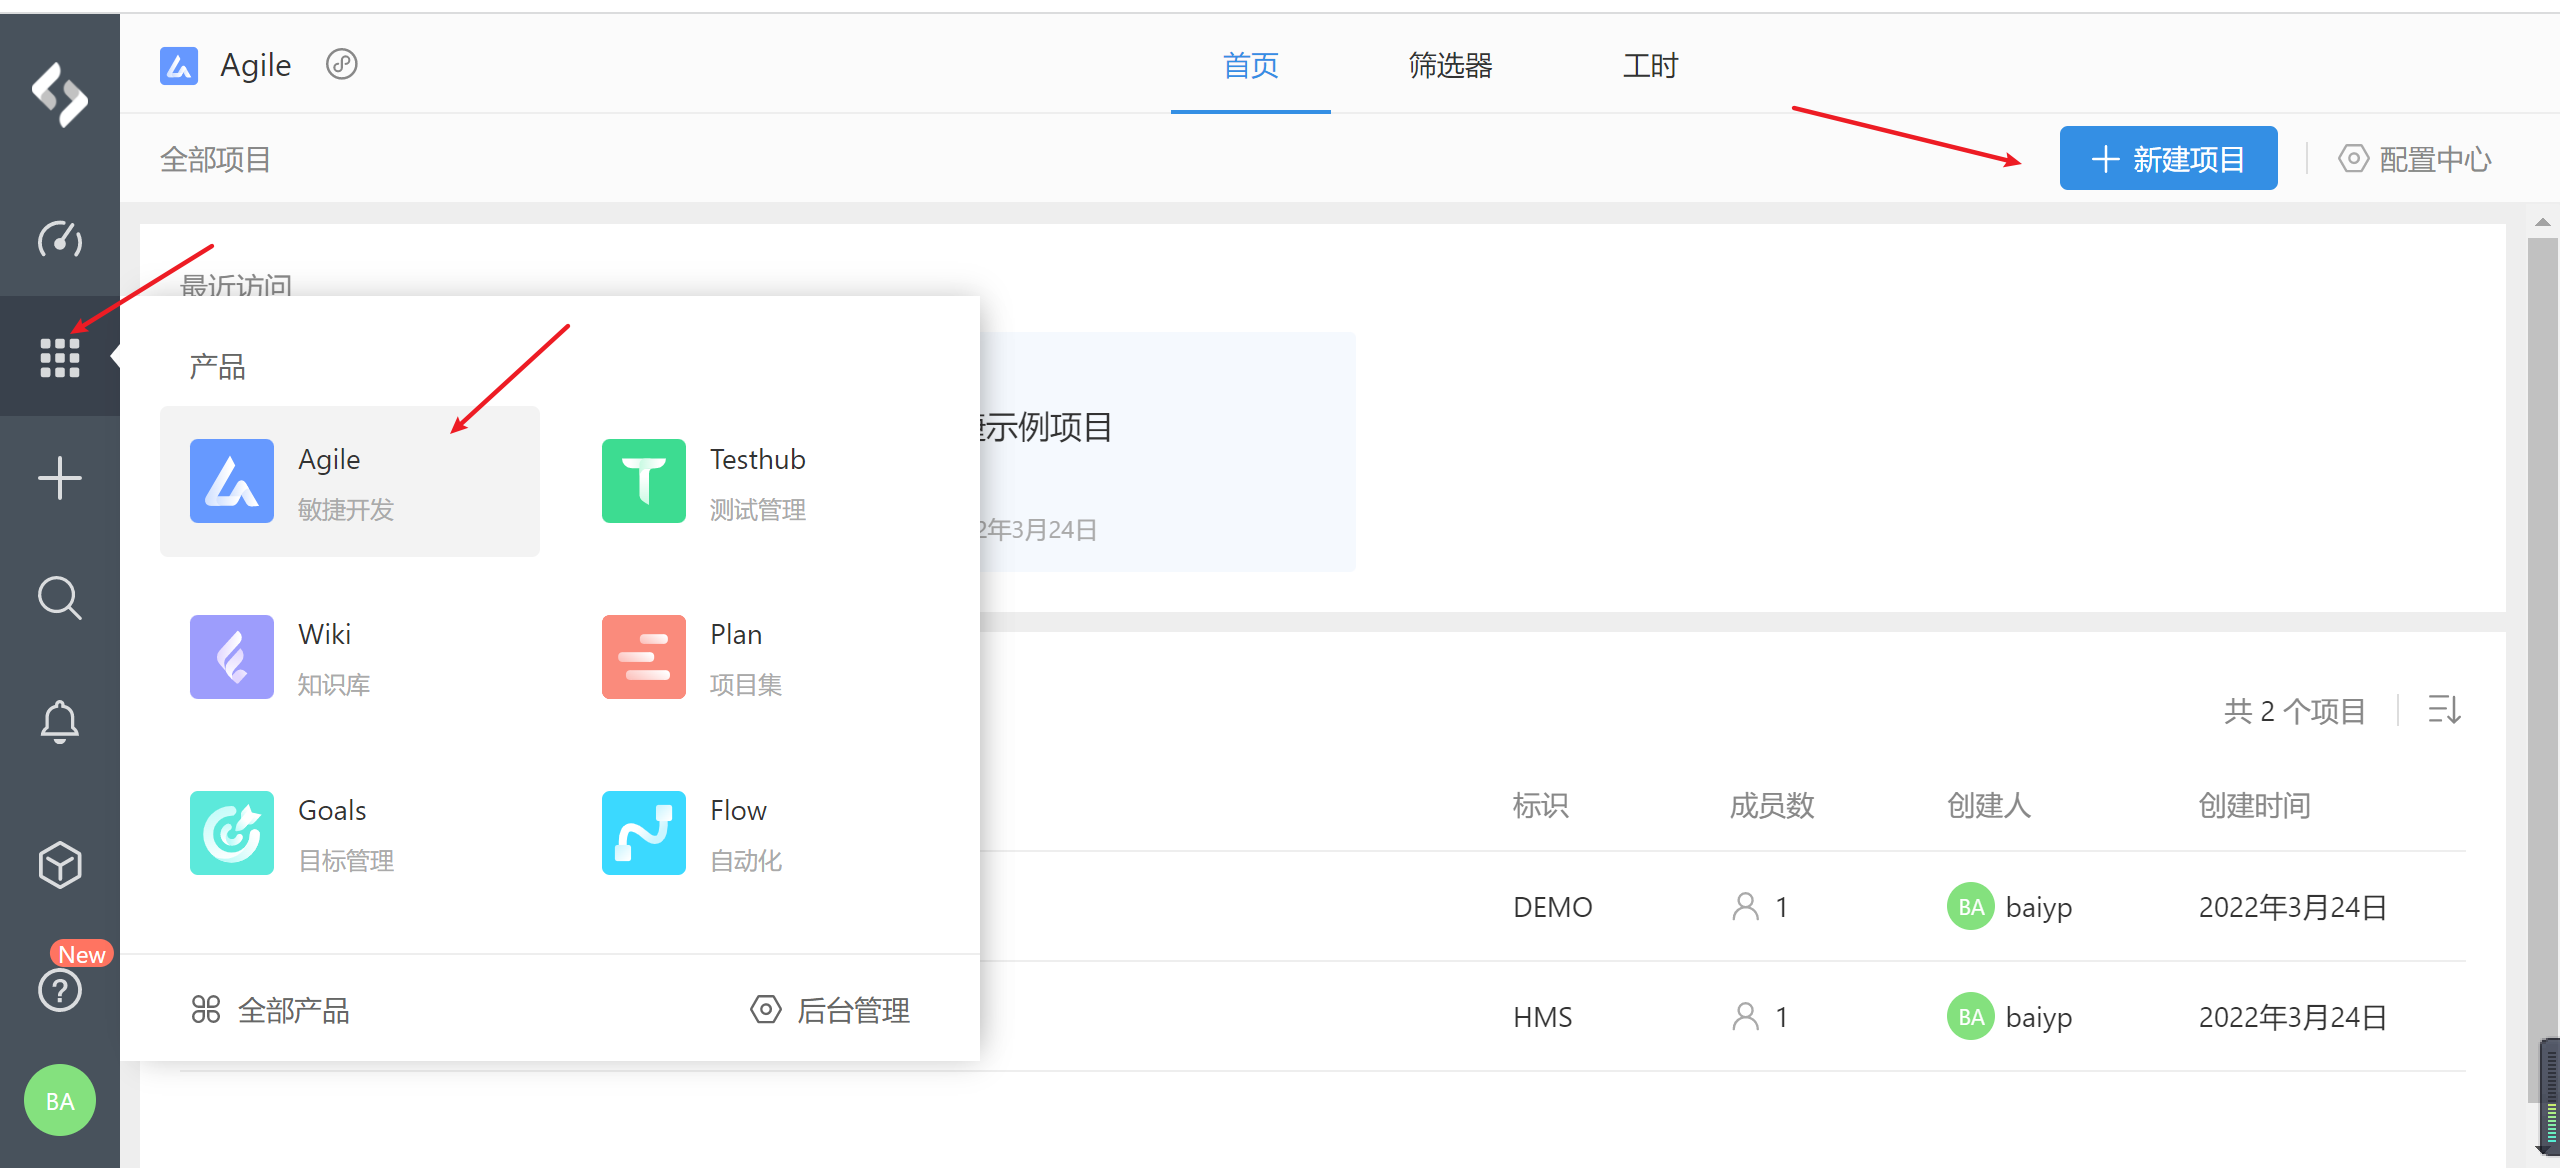Open 配置中心 settings link

pos(2415,159)
